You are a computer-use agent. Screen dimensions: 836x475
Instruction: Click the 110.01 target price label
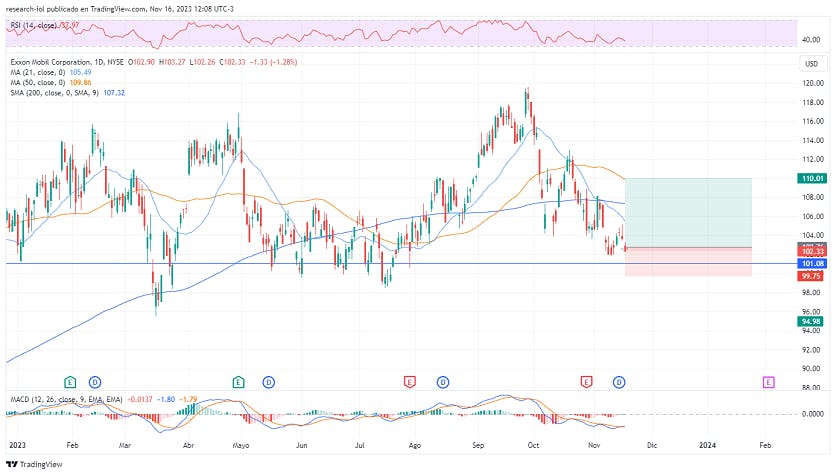(x=812, y=179)
